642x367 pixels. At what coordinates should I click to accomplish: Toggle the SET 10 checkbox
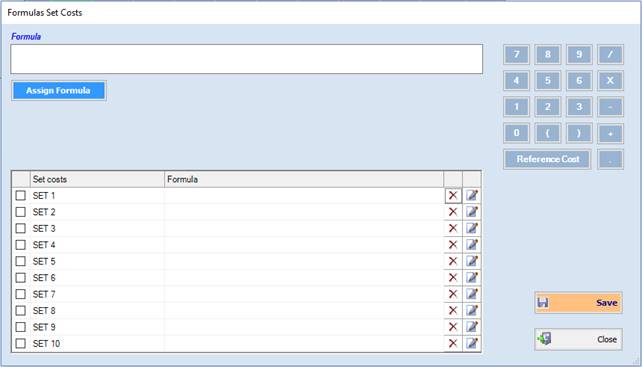point(20,343)
